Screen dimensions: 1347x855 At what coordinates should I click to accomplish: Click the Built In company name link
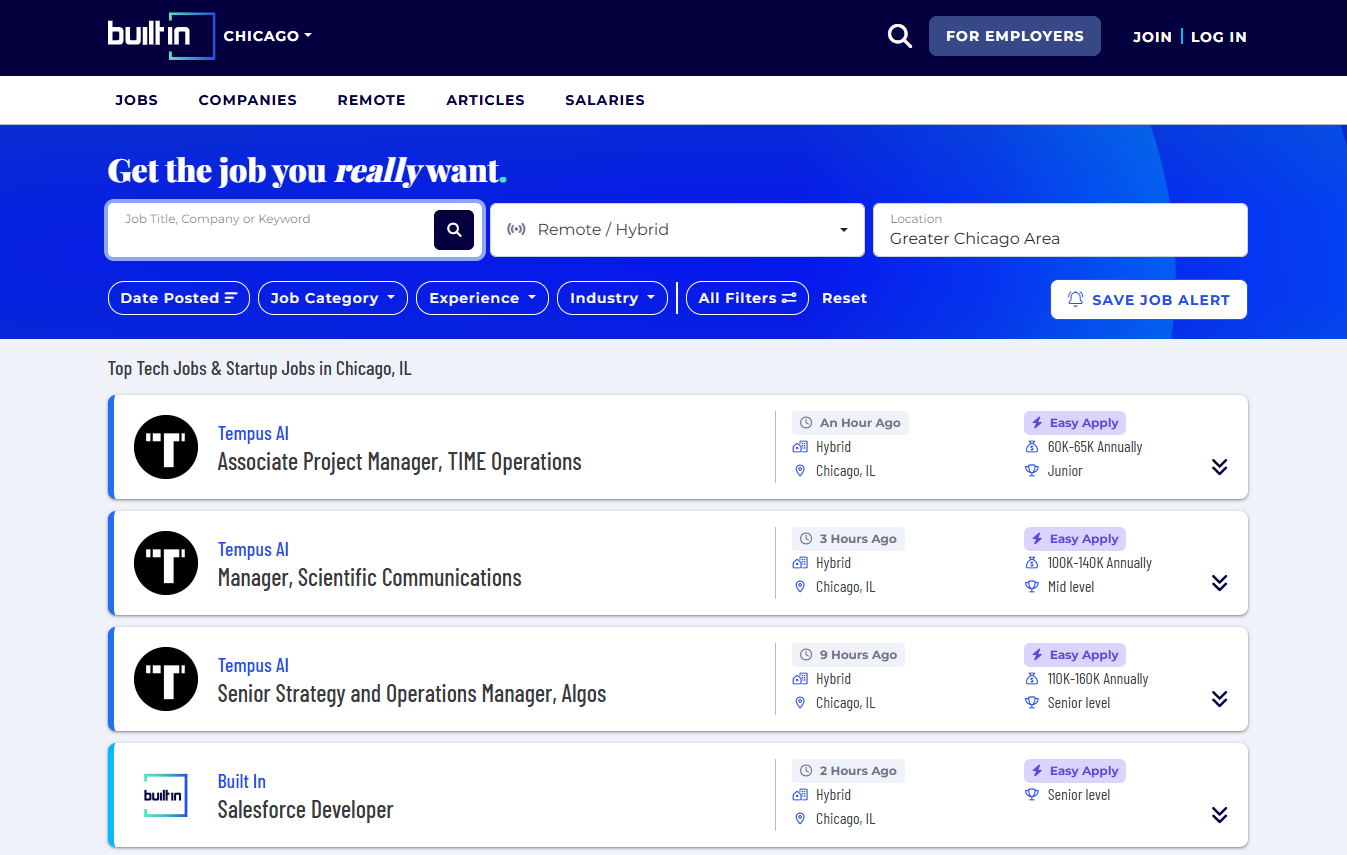[x=242, y=782]
